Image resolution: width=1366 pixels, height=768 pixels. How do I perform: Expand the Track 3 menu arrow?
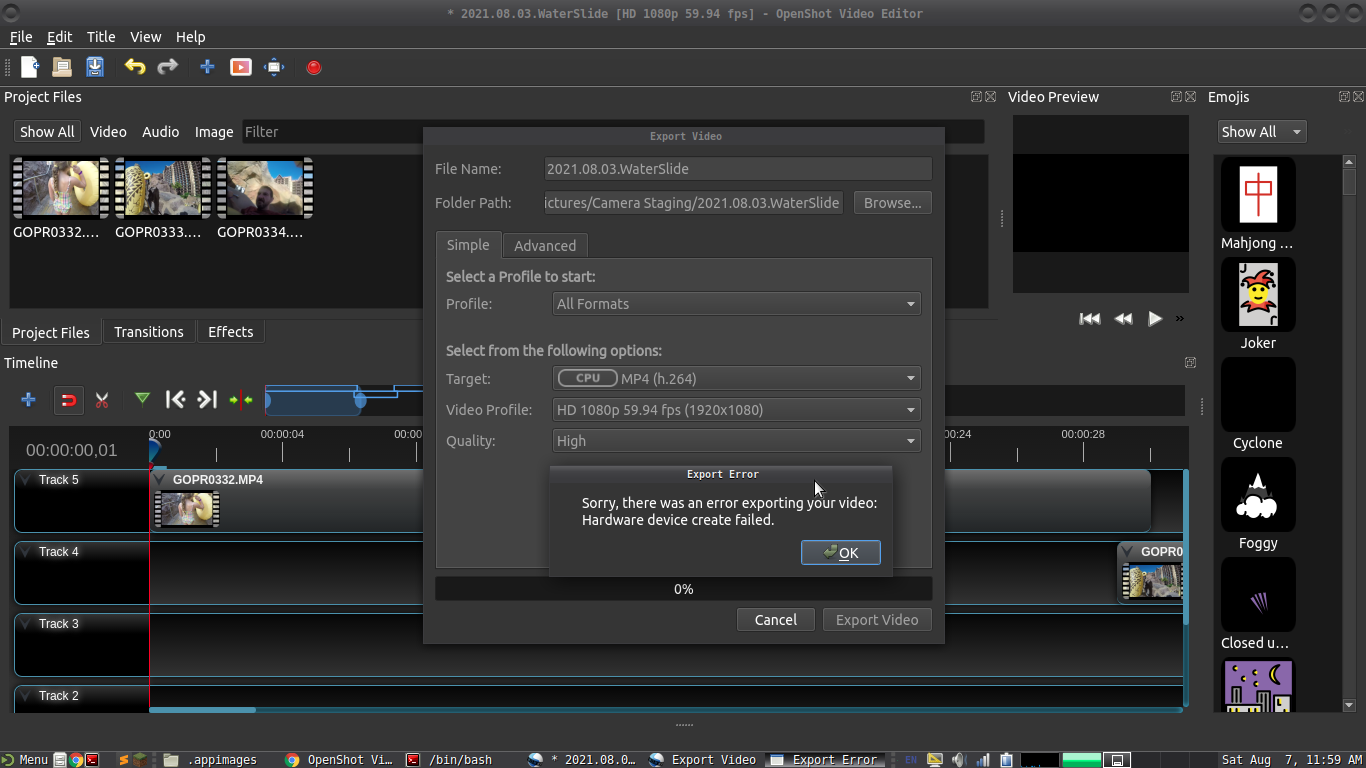(26, 624)
